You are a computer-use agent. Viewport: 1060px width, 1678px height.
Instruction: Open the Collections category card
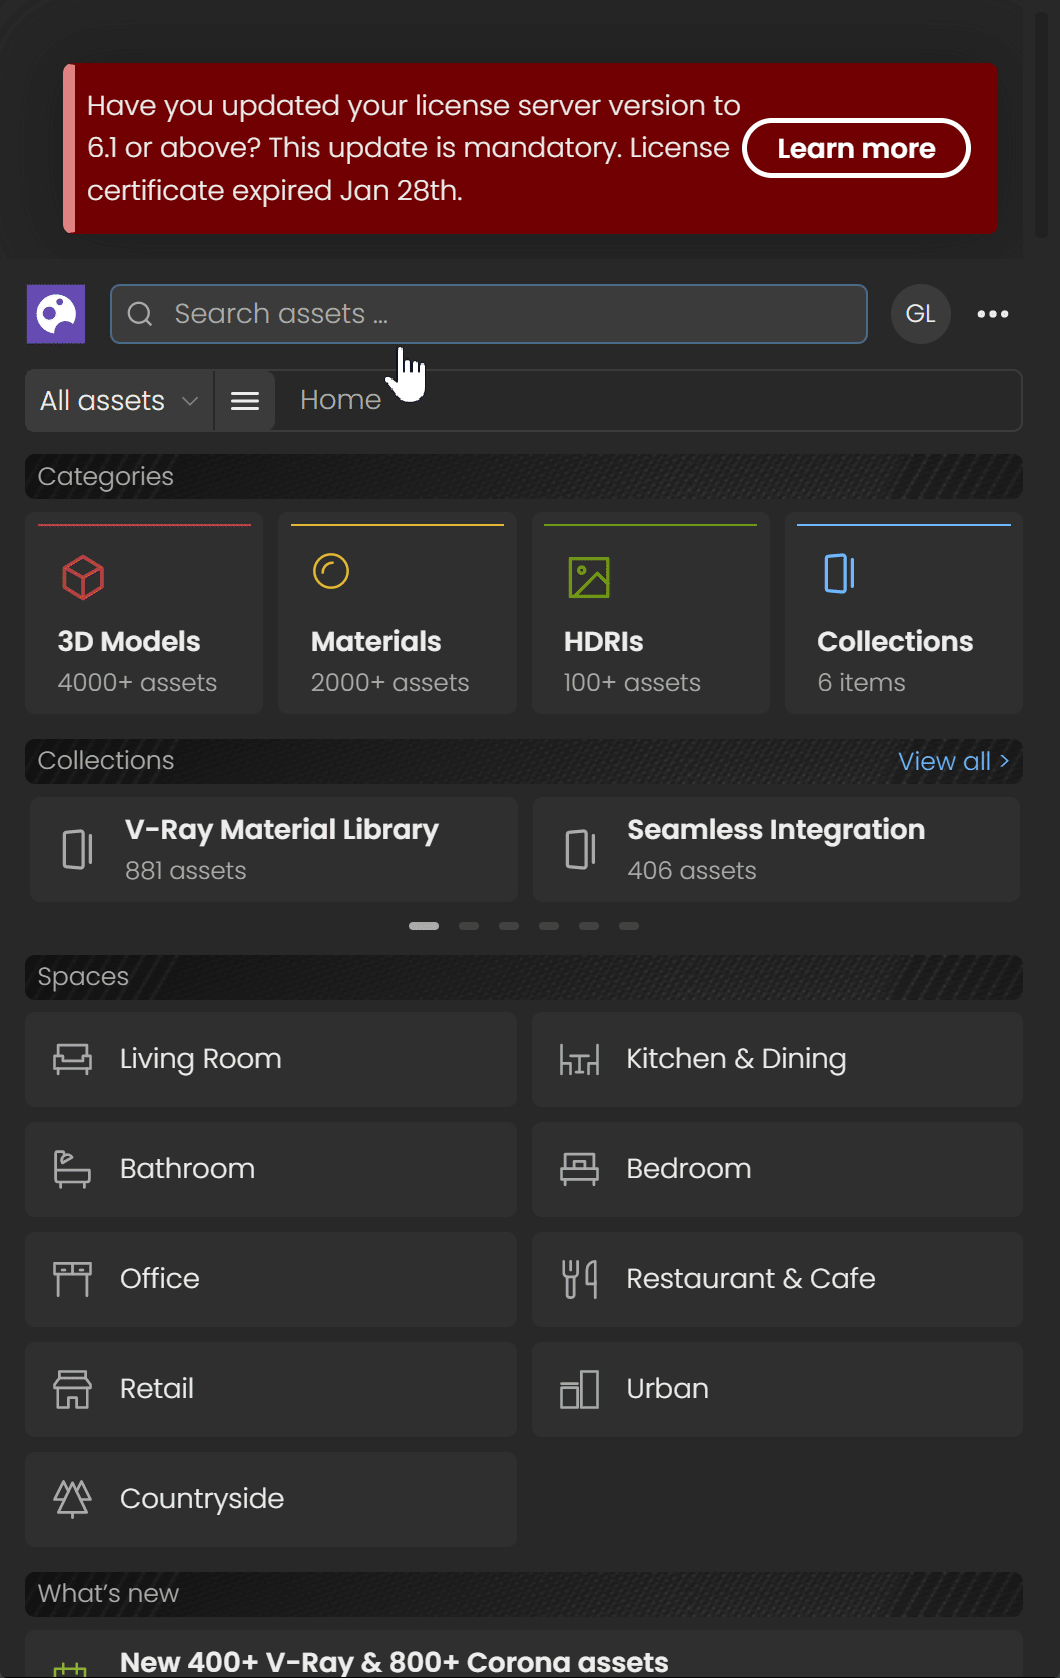click(x=904, y=613)
